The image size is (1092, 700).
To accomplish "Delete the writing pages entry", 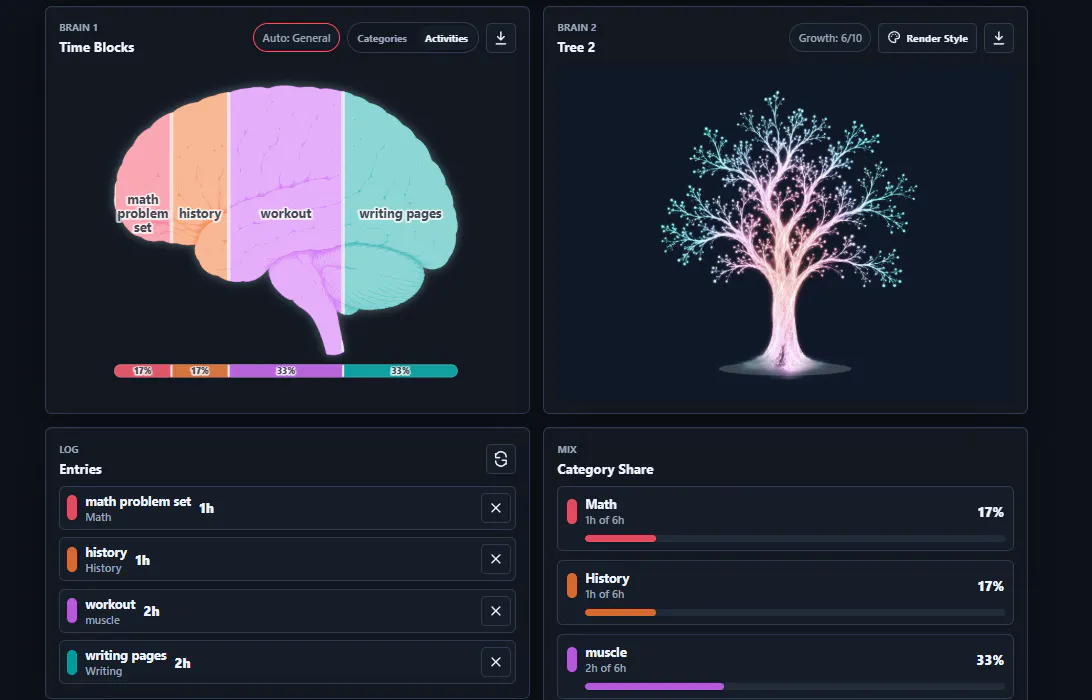I will (496, 662).
